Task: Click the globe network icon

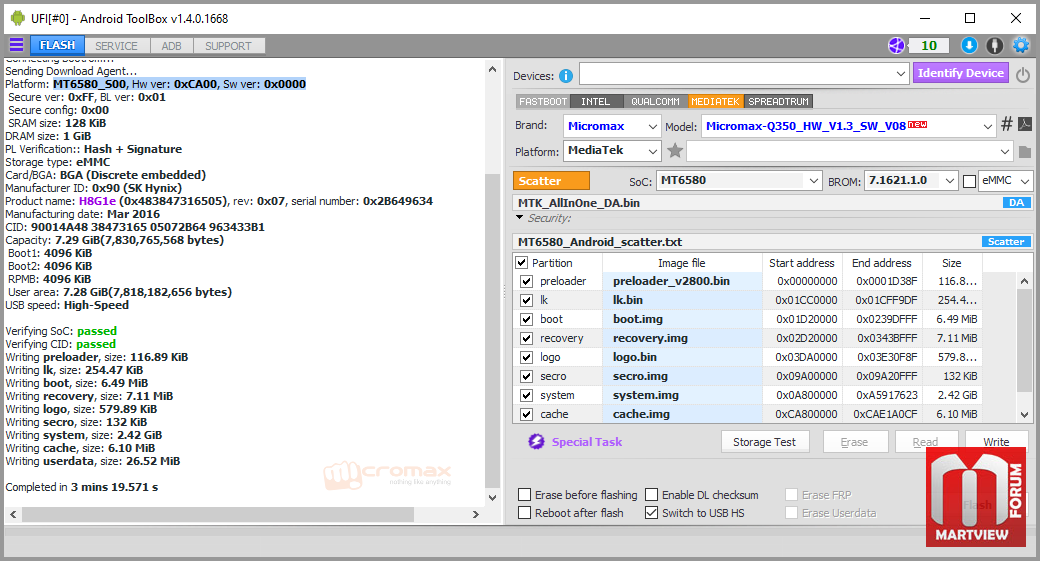Action: [x=896, y=45]
